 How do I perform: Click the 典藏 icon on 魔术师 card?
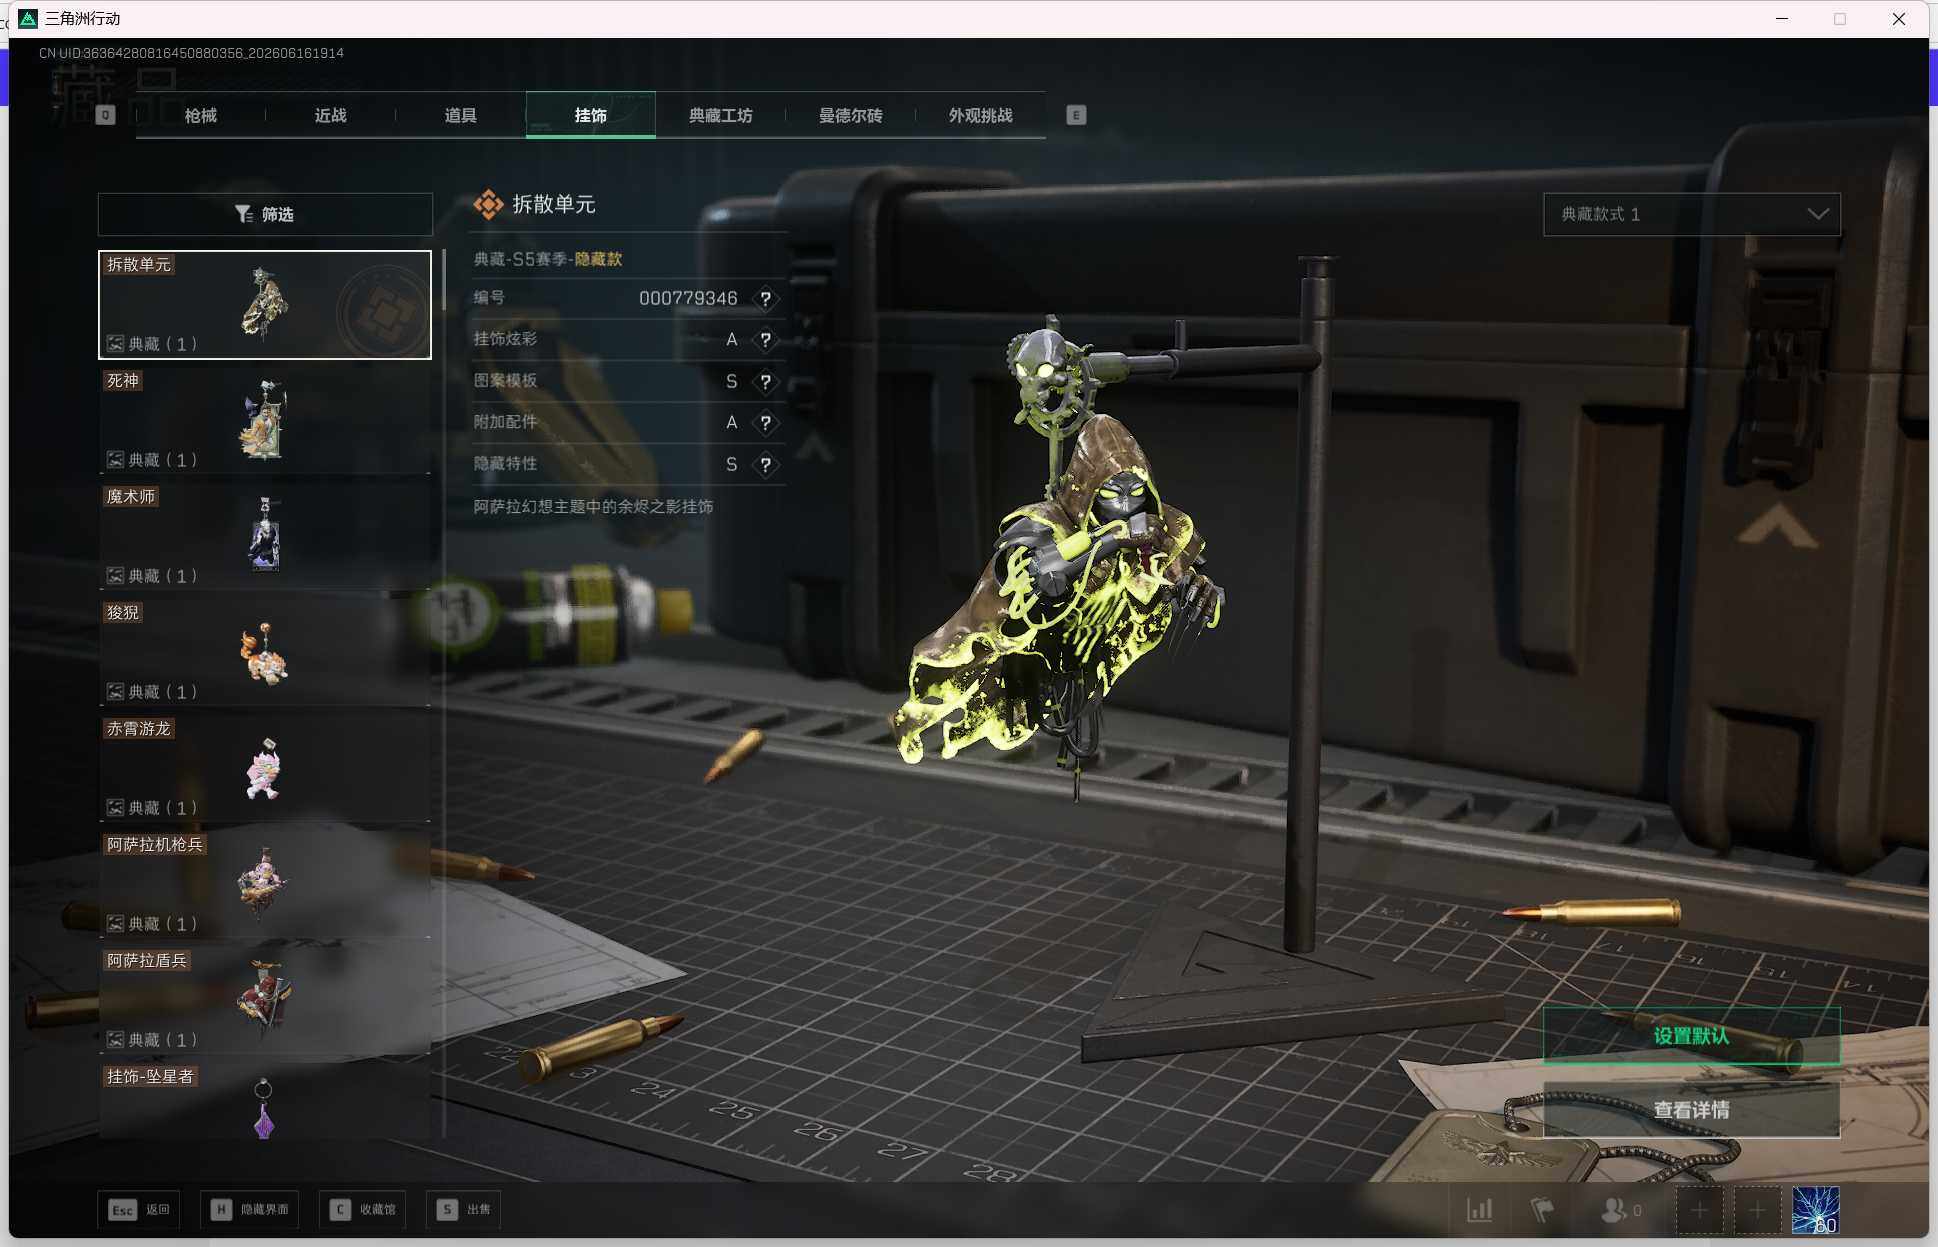tap(116, 576)
